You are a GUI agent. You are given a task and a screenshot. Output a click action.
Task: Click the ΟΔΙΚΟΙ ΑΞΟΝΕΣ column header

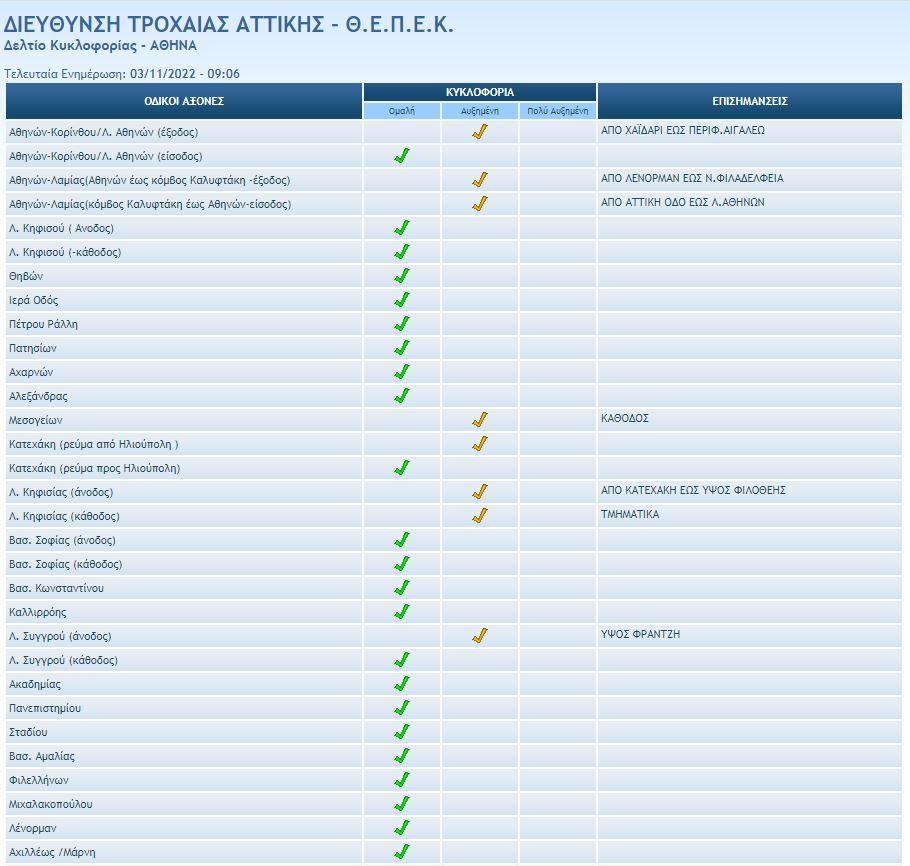(184, 101)
